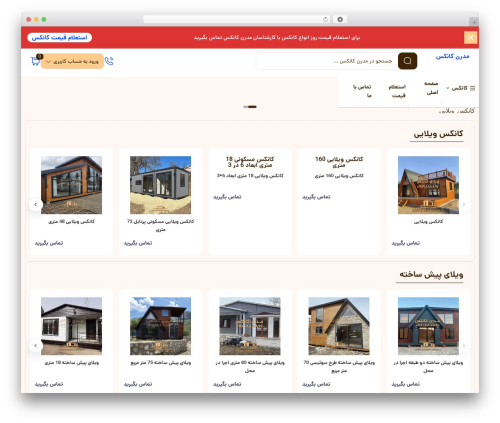This screenshot has width=500, height=423.
Task: Open a new browser tab plus button
Action: click(x=474, y=22)
